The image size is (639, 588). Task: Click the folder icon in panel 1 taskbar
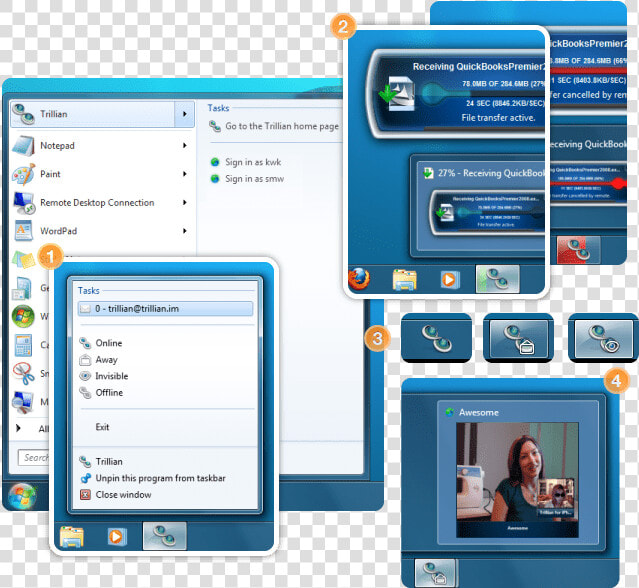click(72, 536)
